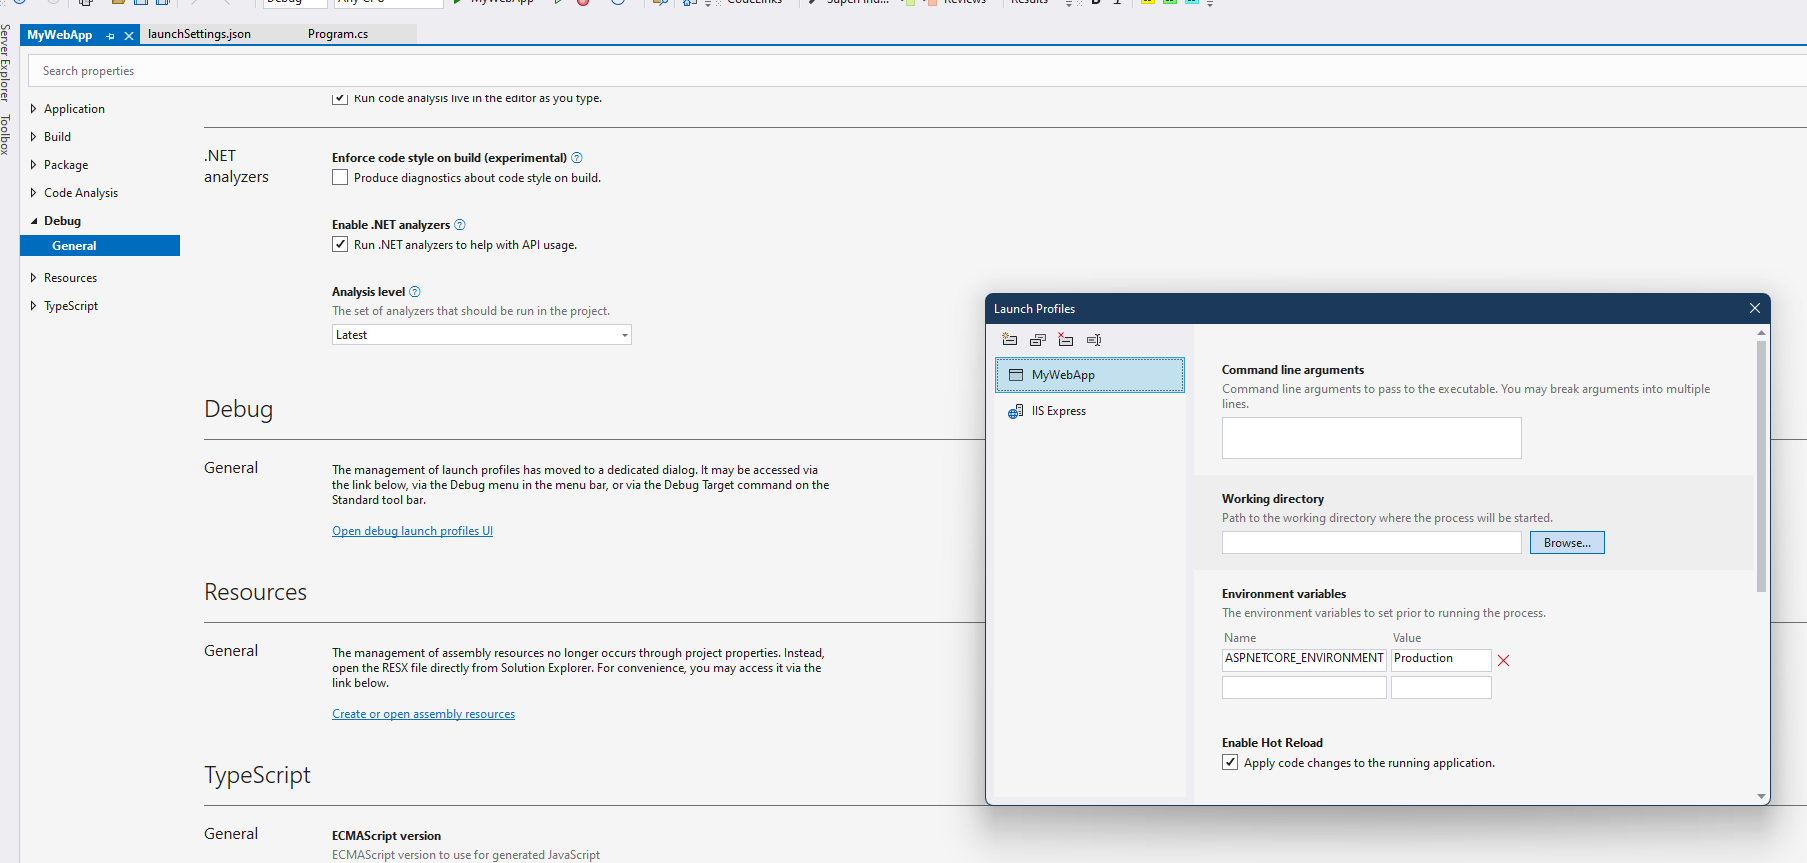Expand the Code Analysis section arrow
The width and height of the screenshot is (1807, 863).
[33, 193]
